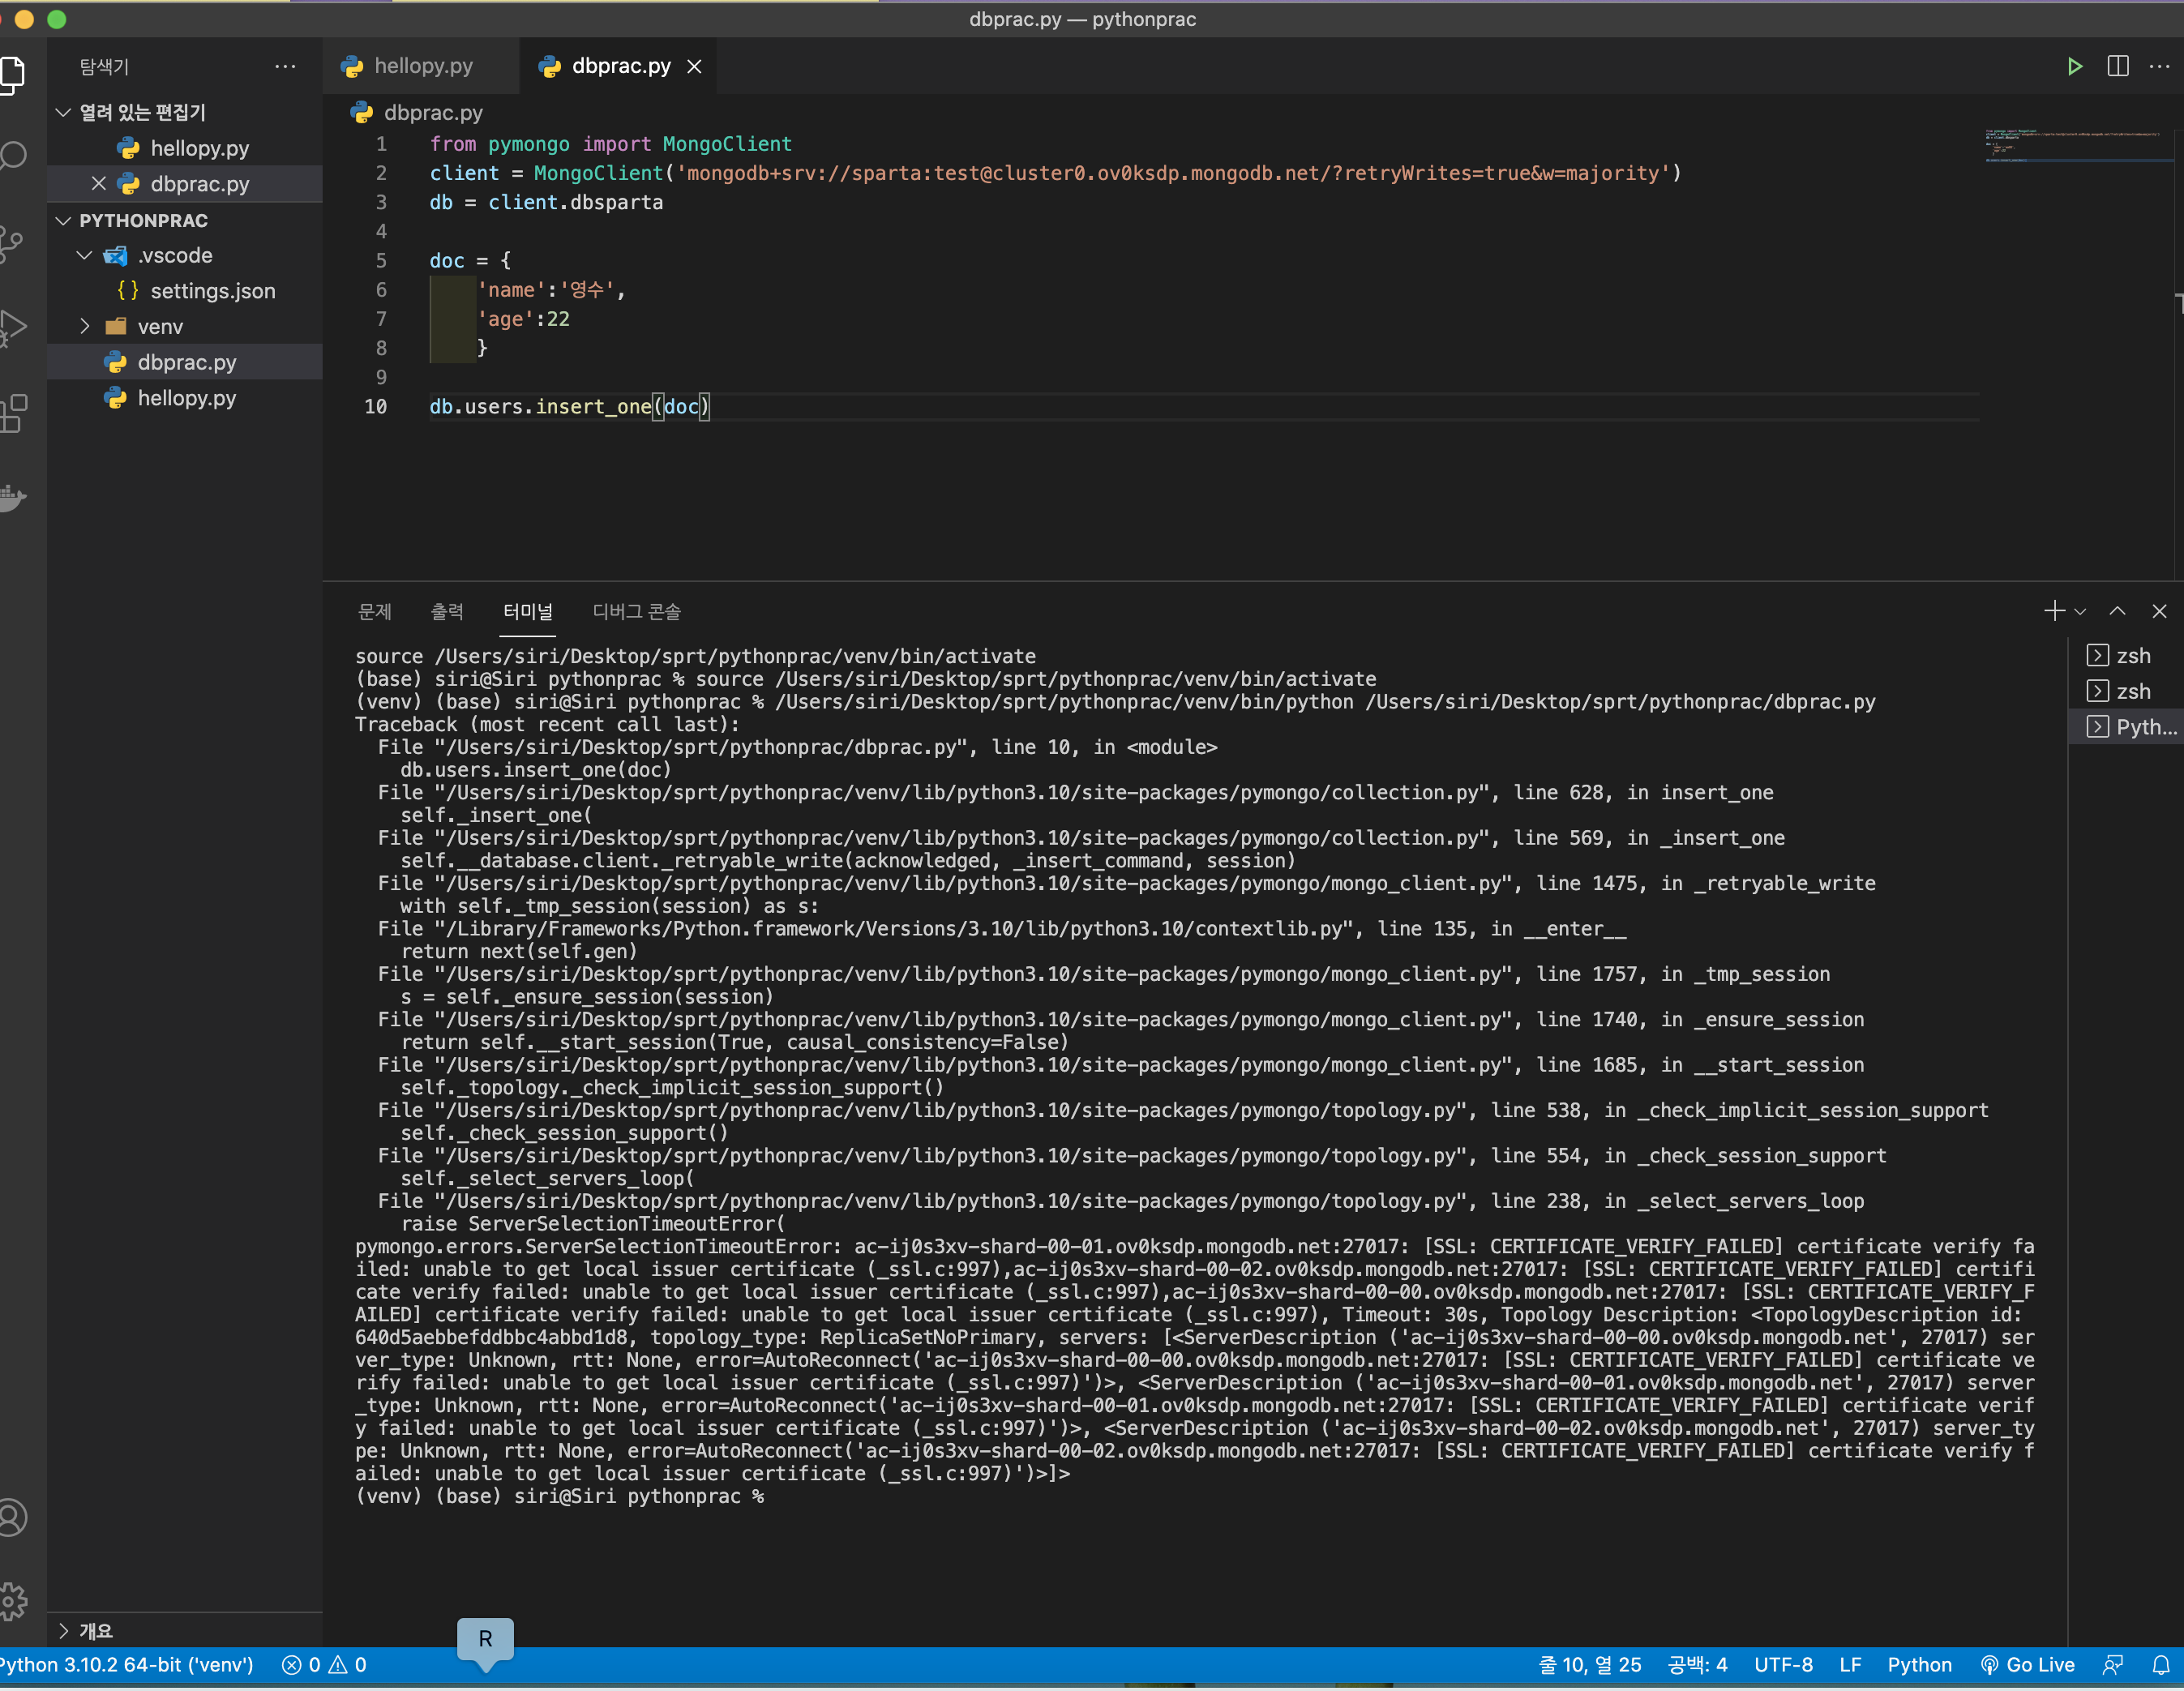Open the 출력 (Output) panel tab
Image resolution: width=2184 pixels, height=1691 pixels.
(447, 612)
